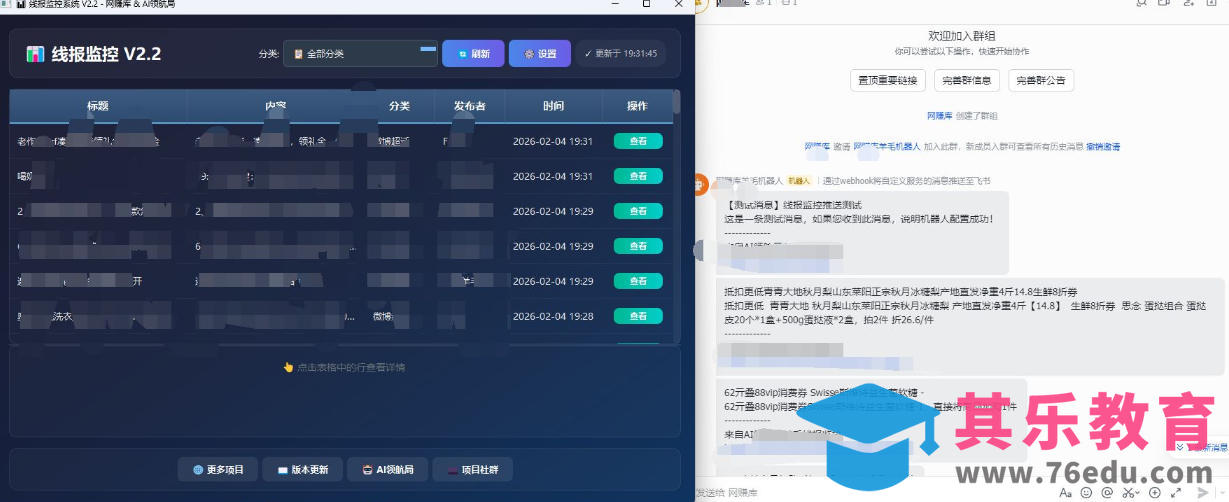Click 置顶重要链接 in the chat window
This screenshot has width=1229, height=502.
[x=888, y=80]
